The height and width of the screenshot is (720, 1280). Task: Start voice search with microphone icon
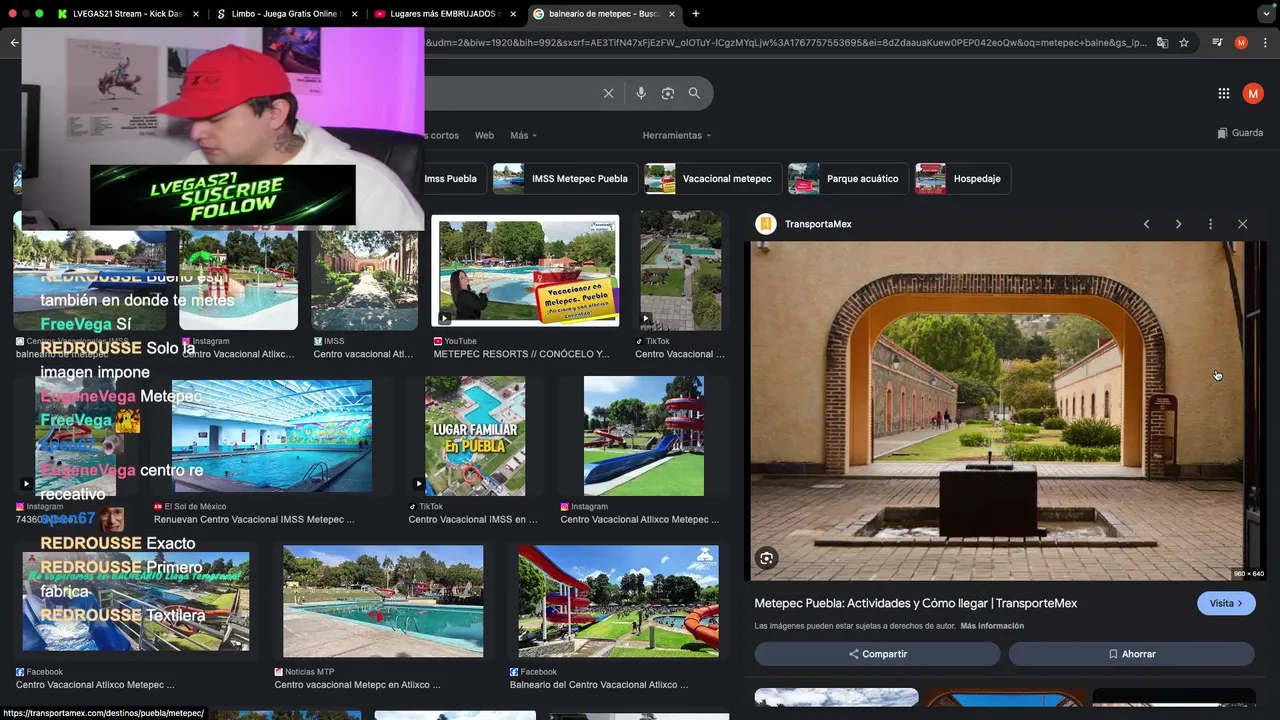641,93
